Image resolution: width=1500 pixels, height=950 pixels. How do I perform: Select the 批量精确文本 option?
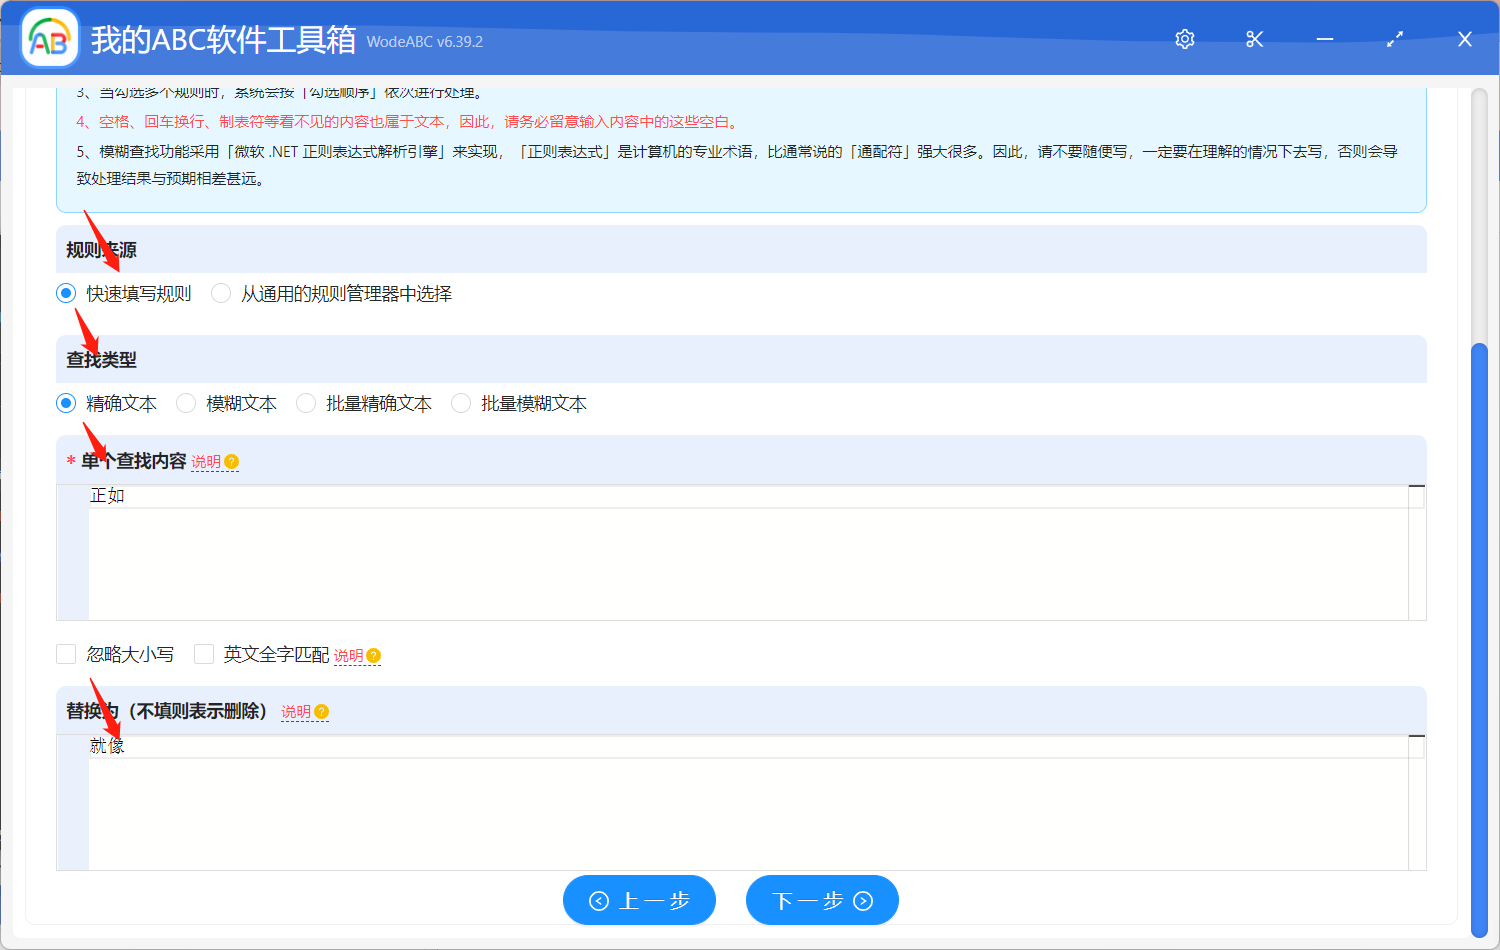305,403
